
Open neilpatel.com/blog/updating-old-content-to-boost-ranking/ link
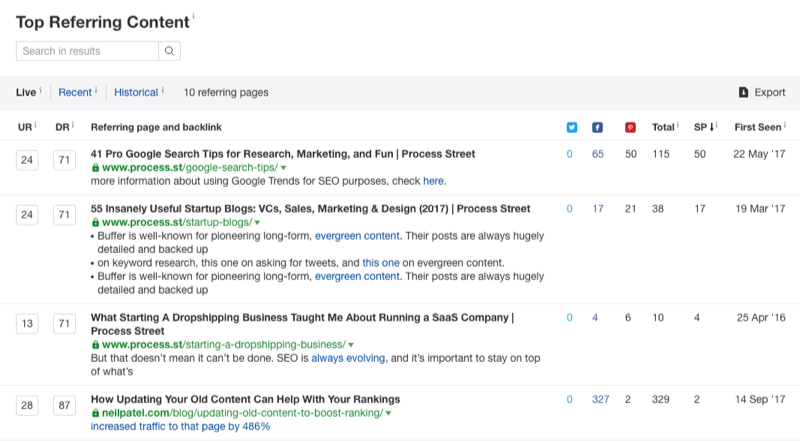coord(242,413)
